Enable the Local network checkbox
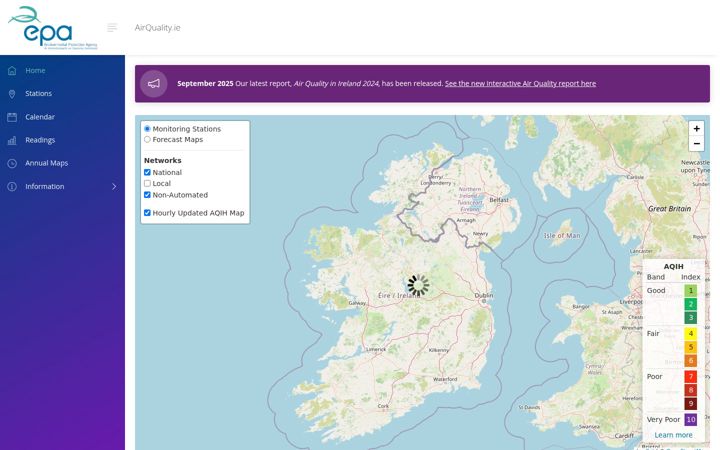The height and width of the screenshot is (450, 720). (147, 184)
